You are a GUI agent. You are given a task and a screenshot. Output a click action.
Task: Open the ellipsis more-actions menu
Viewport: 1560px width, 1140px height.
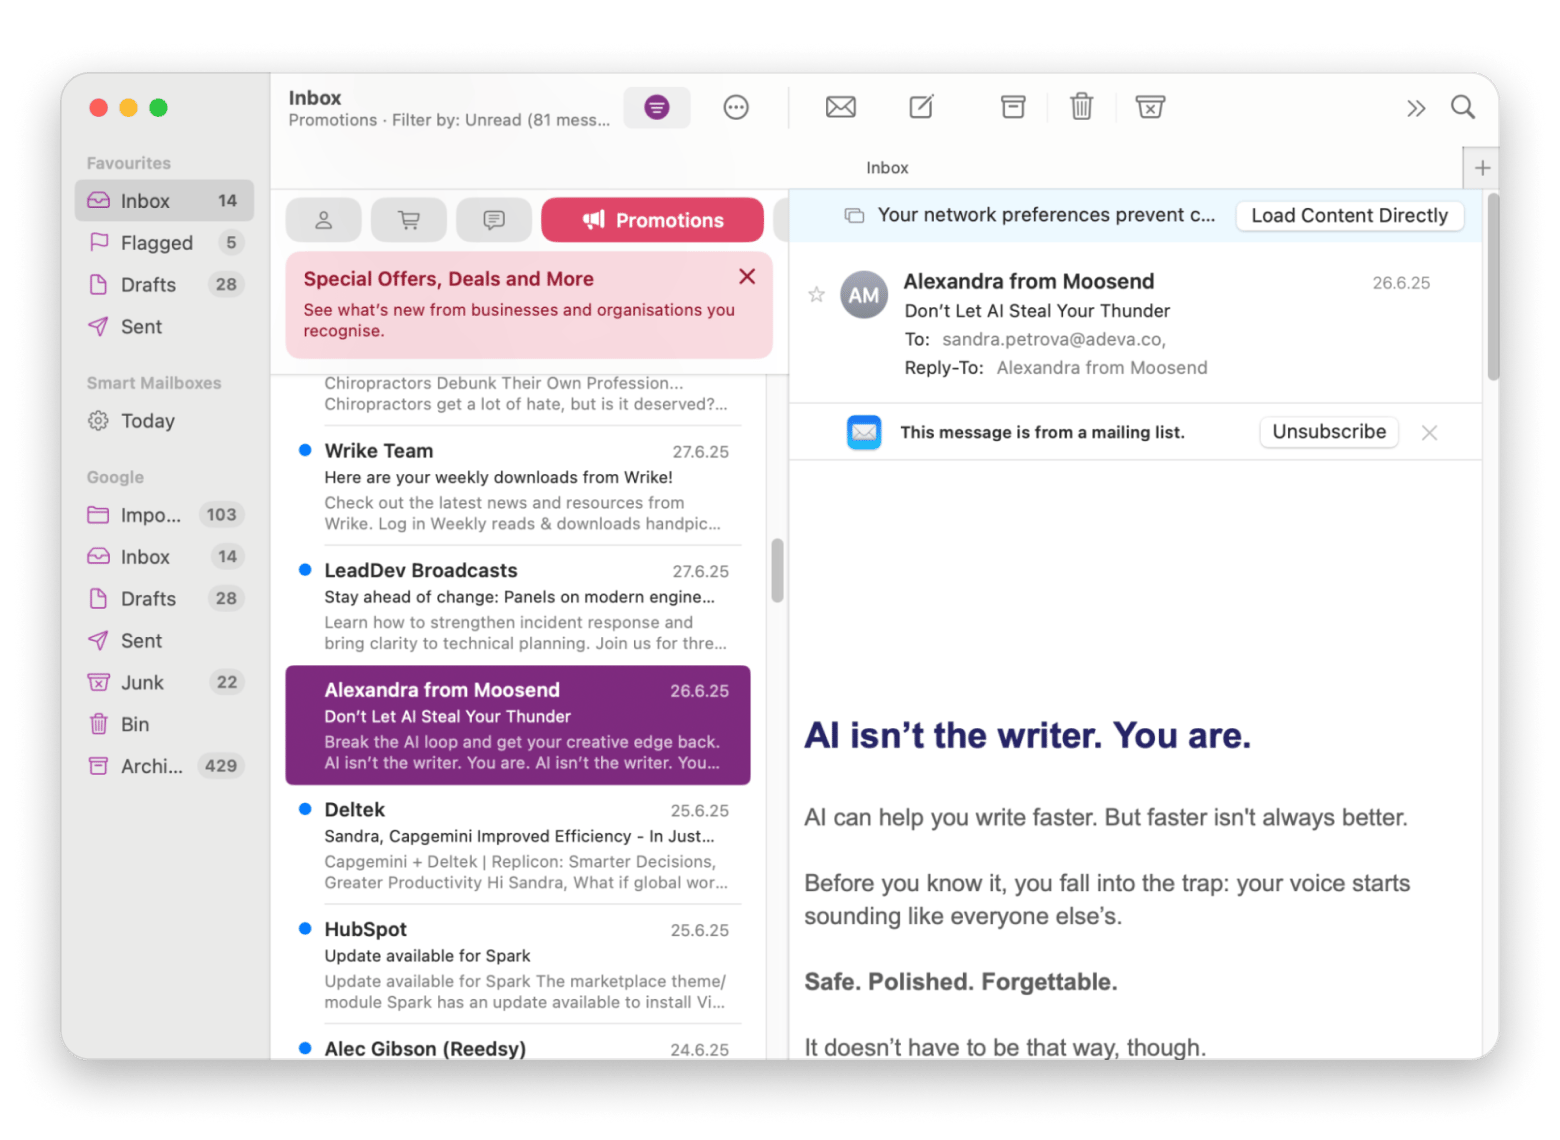(x=737, y=107)
